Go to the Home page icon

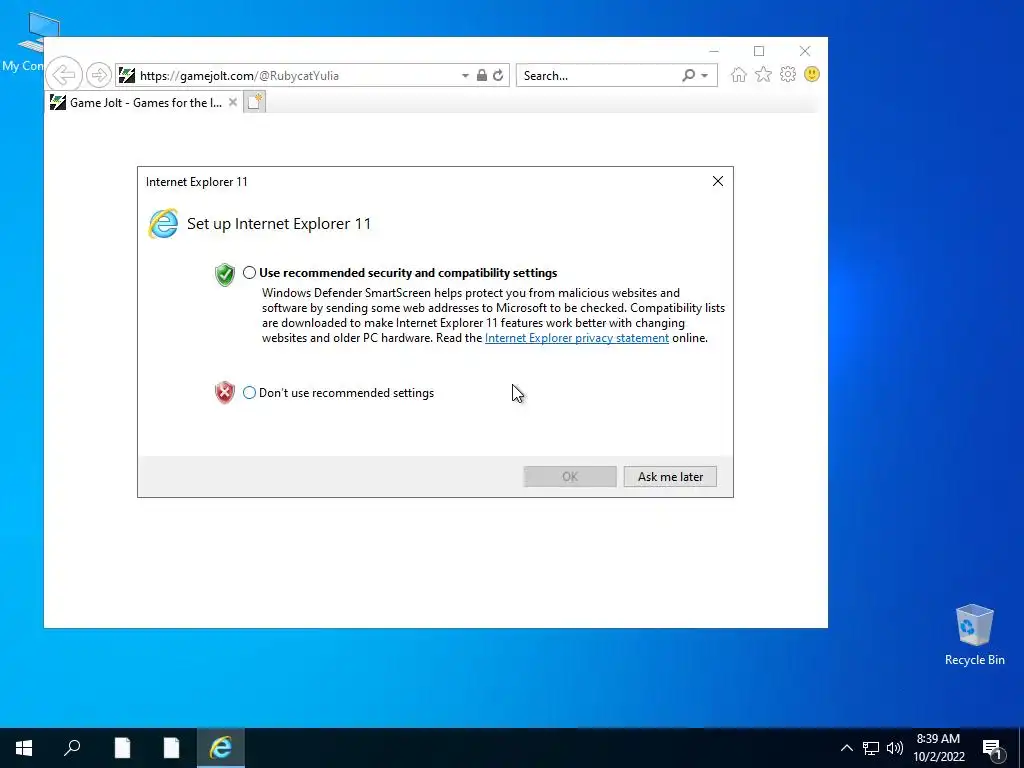(739, 74)
